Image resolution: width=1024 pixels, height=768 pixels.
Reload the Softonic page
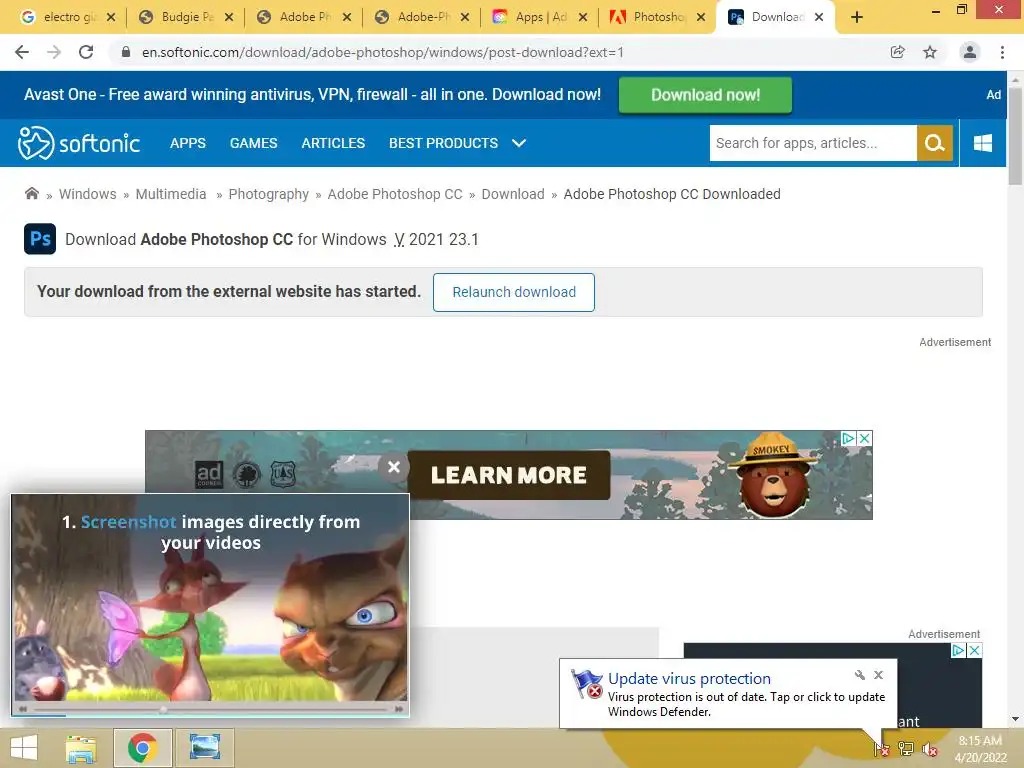pos(86,52)
